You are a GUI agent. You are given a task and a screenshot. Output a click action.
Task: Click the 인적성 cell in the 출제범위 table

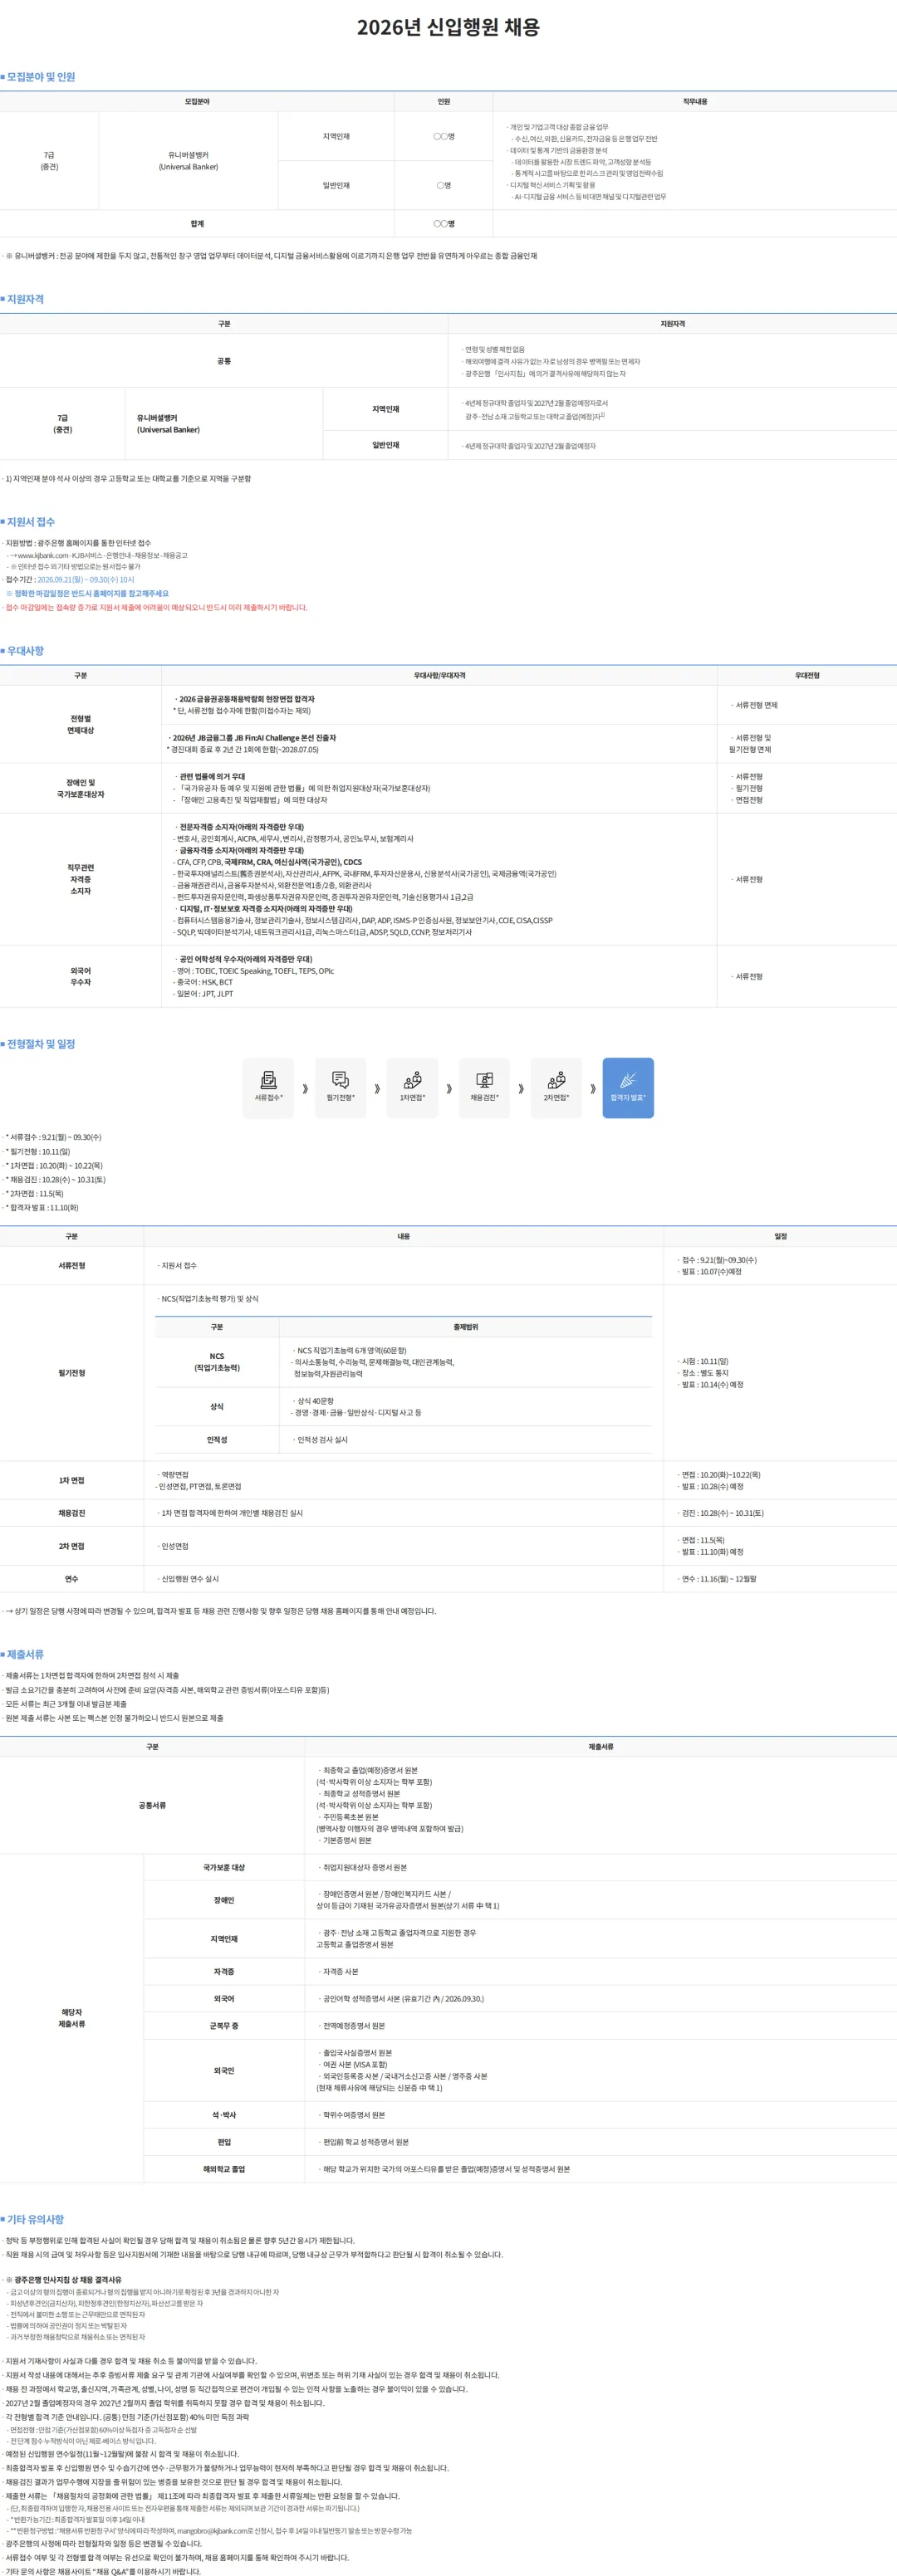click(x=217, y=1440)
